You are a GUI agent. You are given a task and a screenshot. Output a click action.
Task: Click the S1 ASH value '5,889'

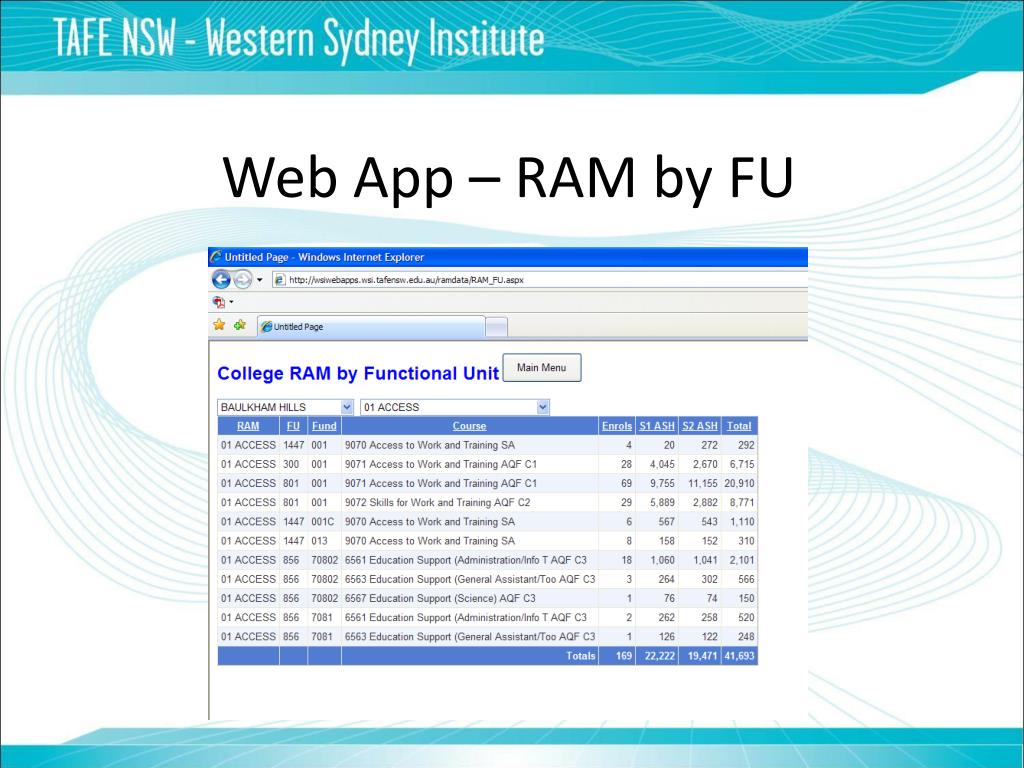(662, 503)
